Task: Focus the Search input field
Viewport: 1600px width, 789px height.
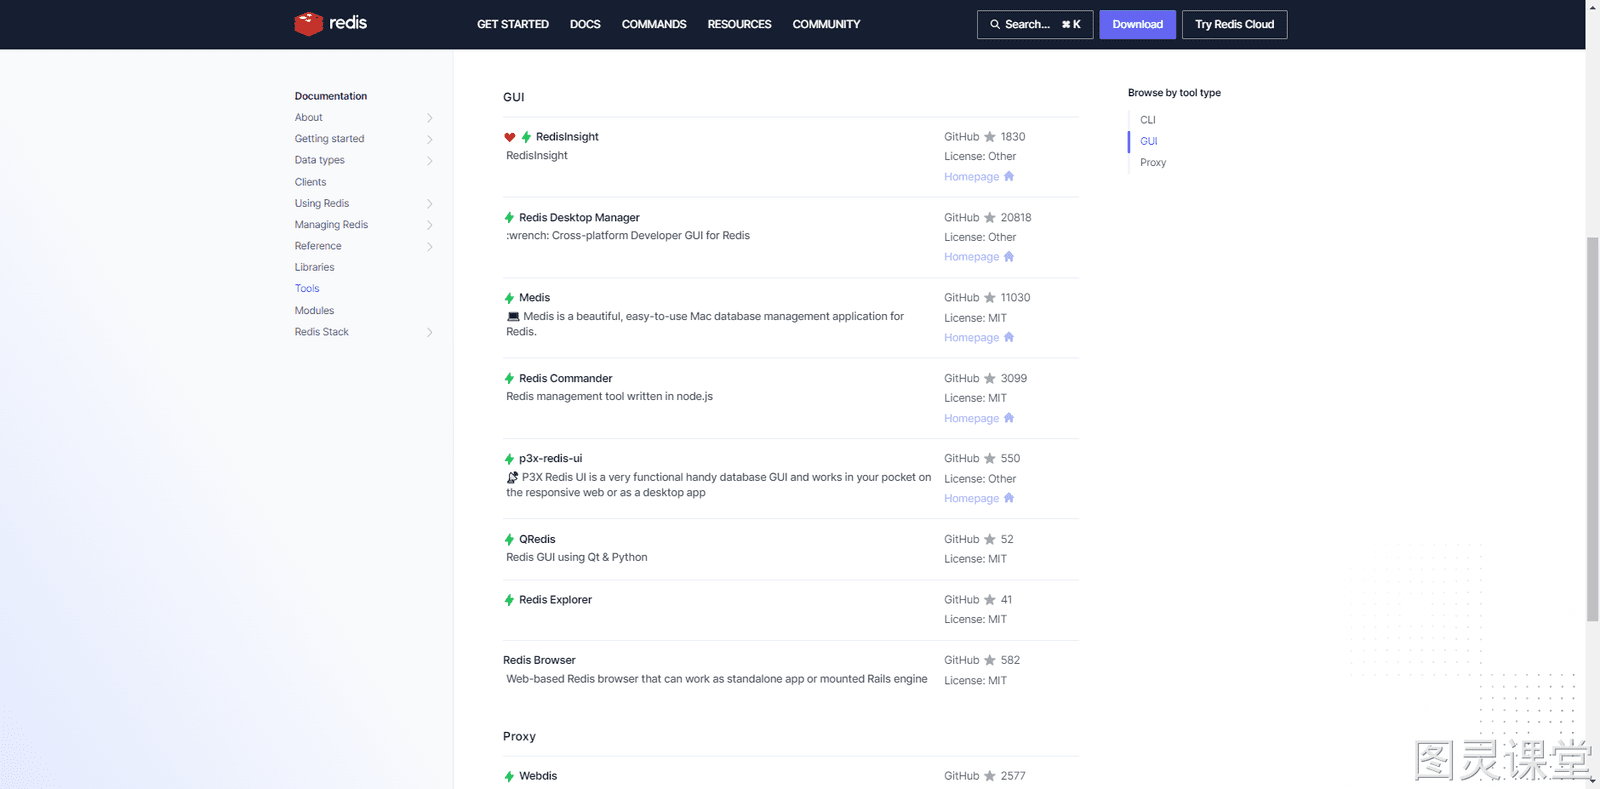Action: click(x=1035, y=24)
